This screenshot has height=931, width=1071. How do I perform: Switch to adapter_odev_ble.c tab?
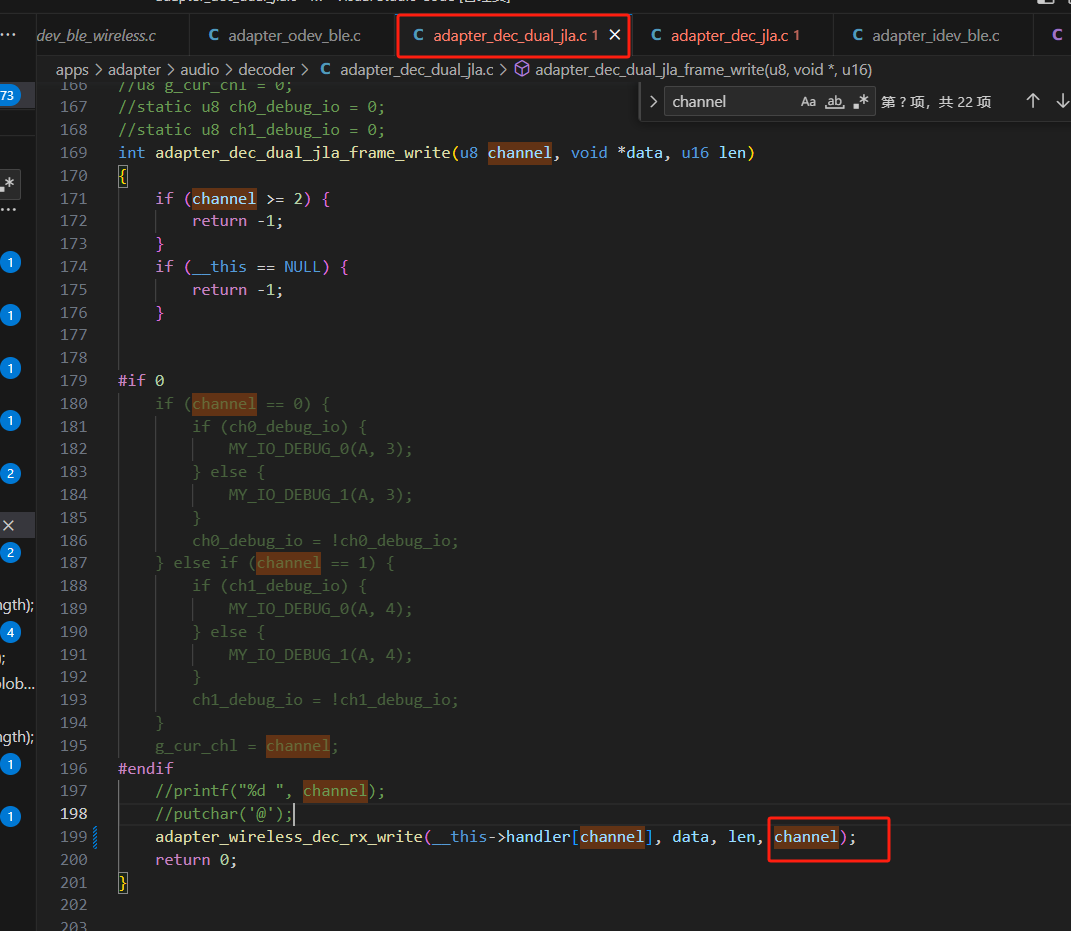pos(285,36)
